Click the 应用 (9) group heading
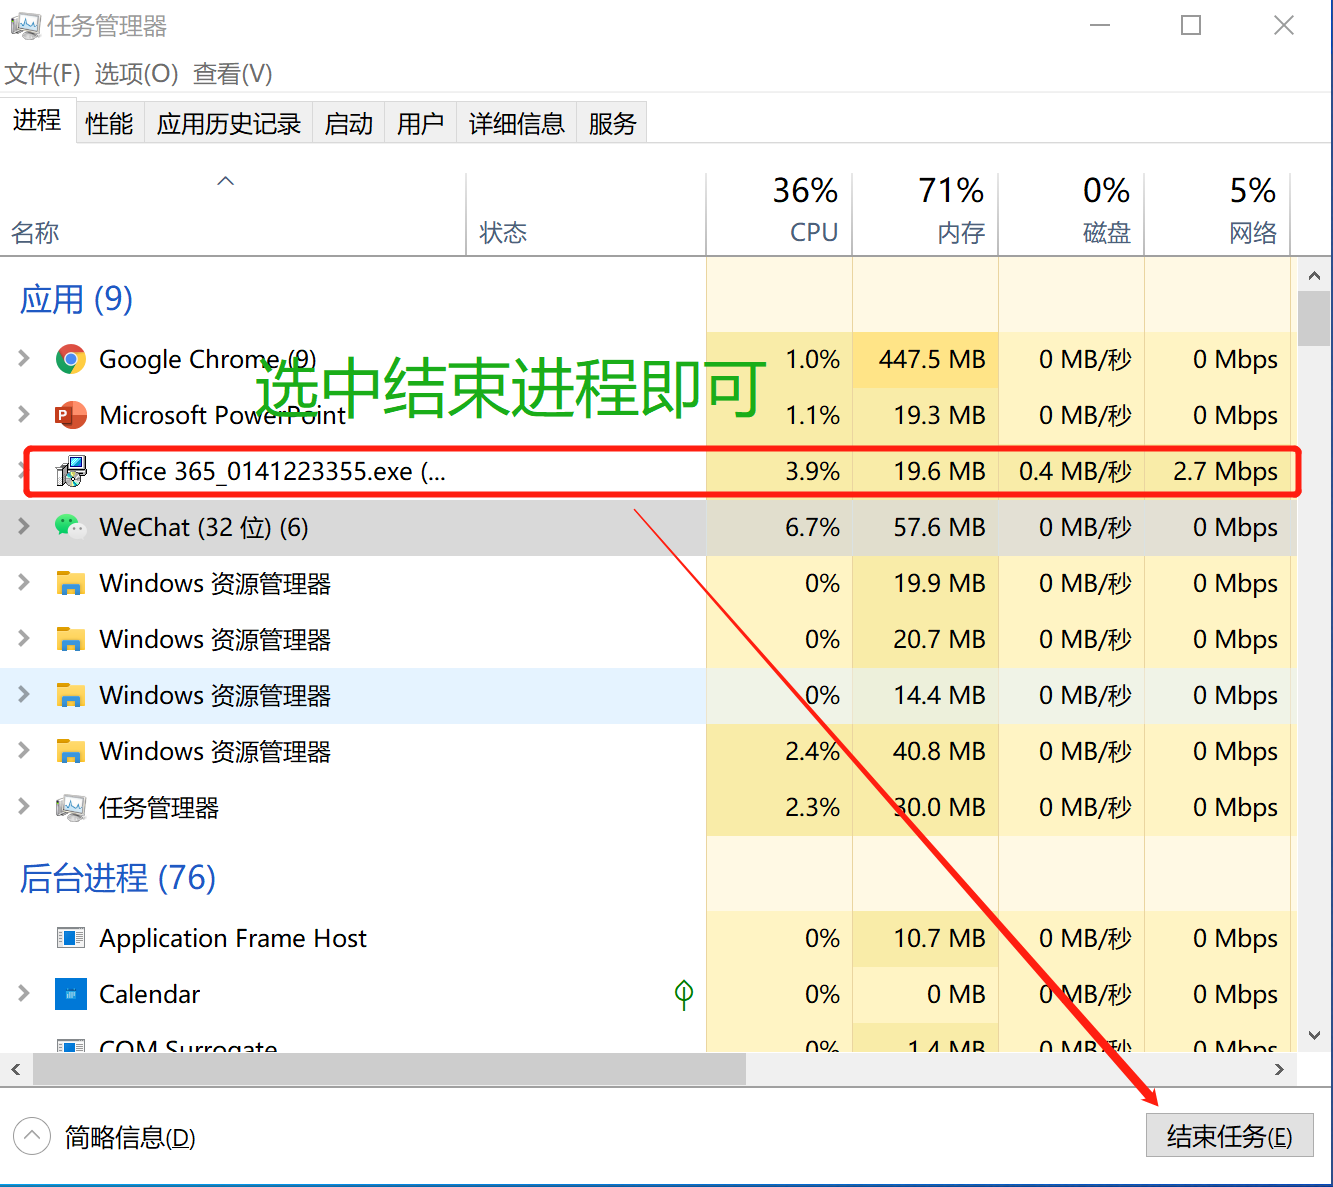This screenshot has height=1187, width=1333. [x=76, y=299]
